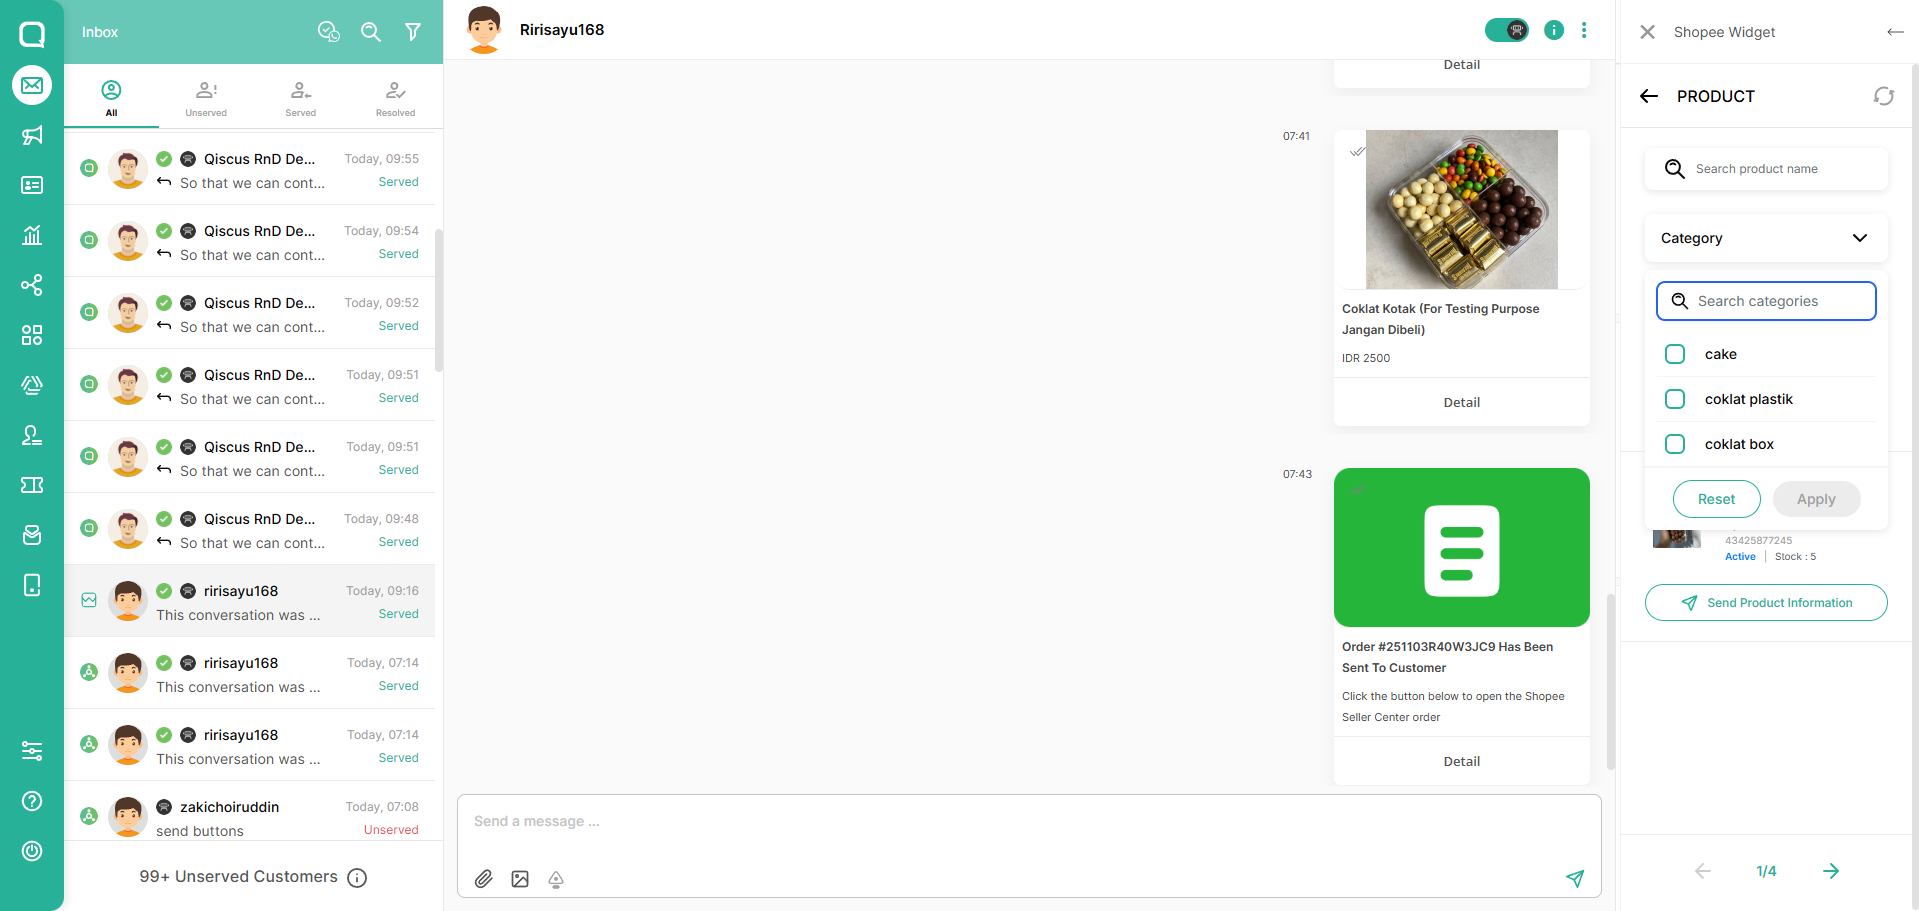Click the Ririsayu168 name in chat header
The width and height of the screenshot is (1919, 911).
(x=562, y=30)
